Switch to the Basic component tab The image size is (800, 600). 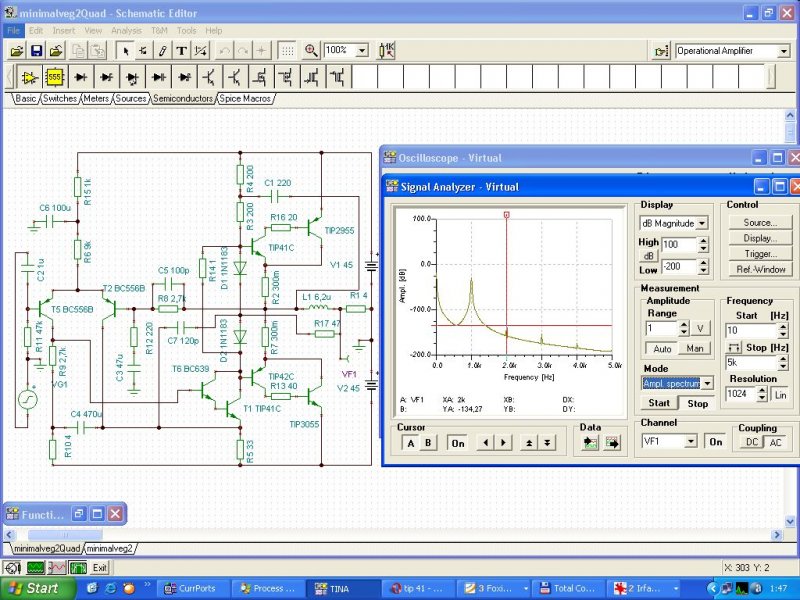pos(26,98)
